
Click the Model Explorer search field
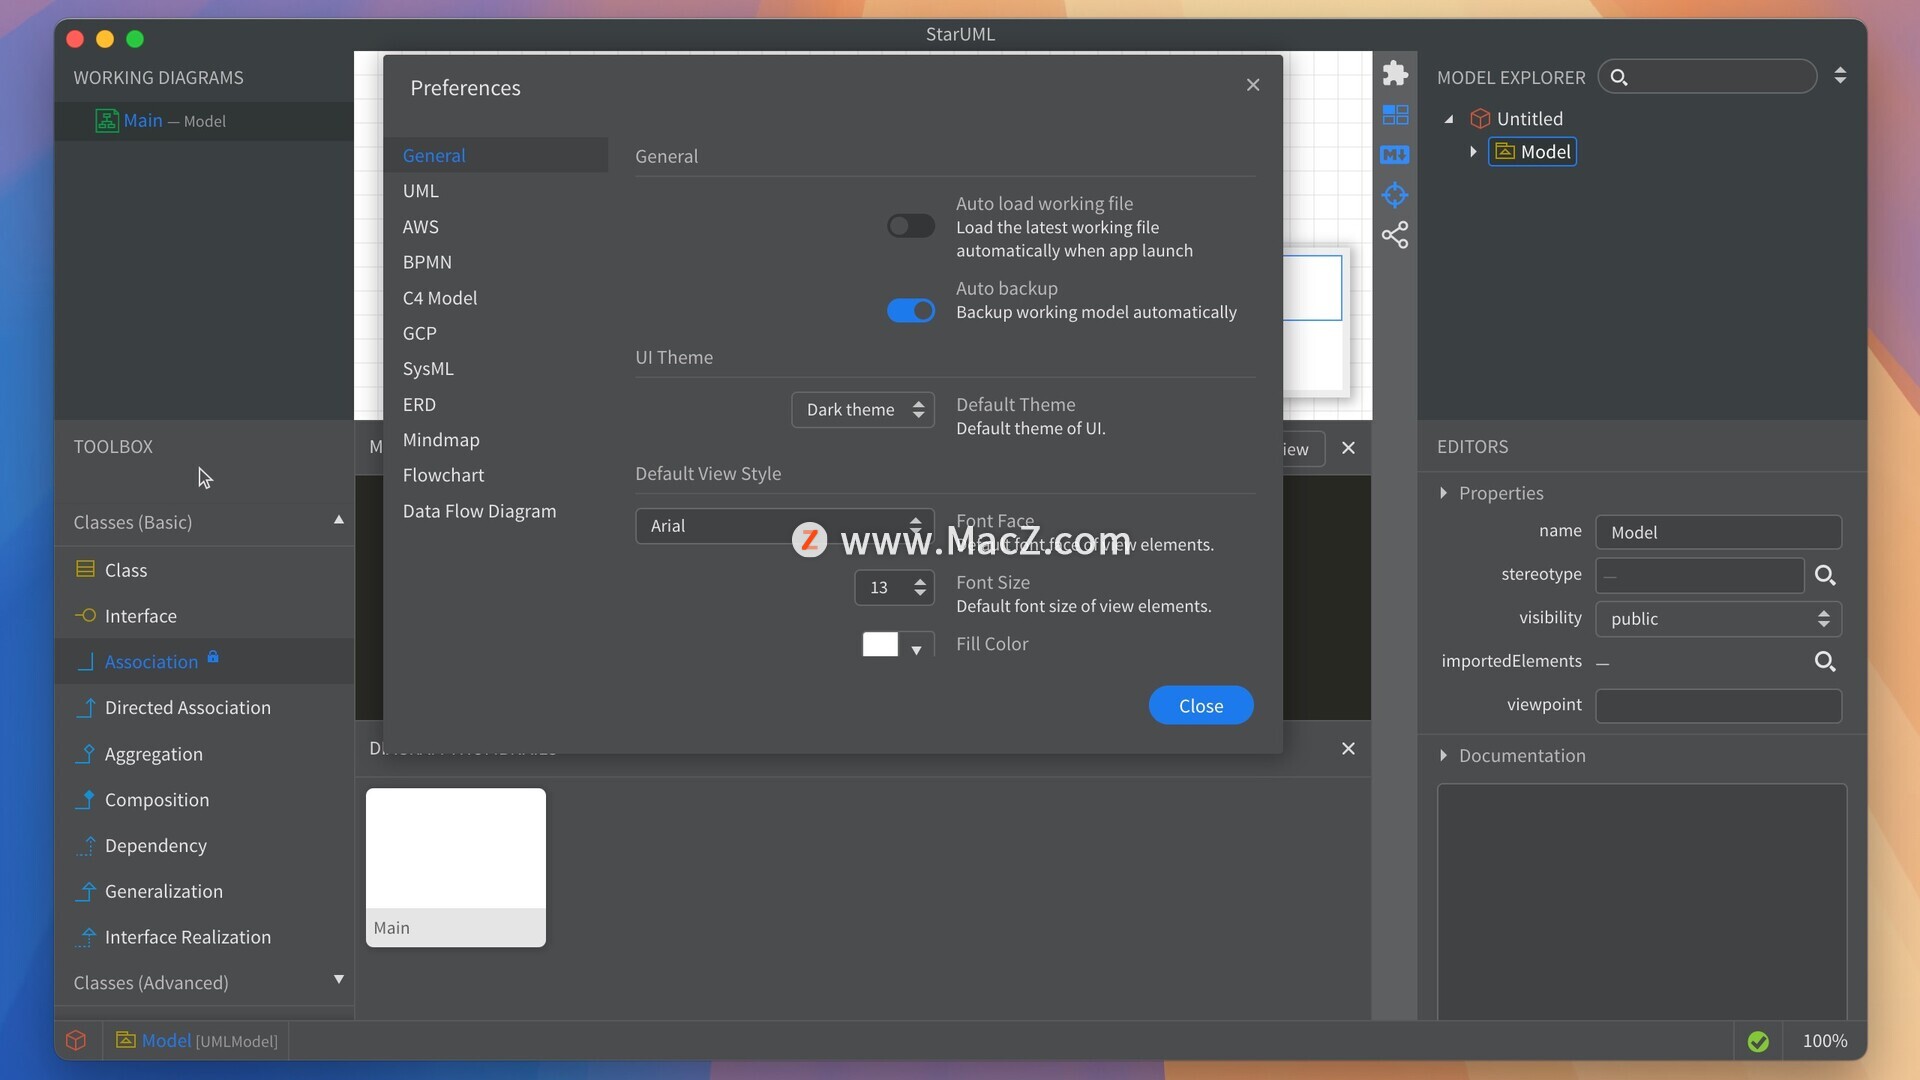[x=1708, y=77]
